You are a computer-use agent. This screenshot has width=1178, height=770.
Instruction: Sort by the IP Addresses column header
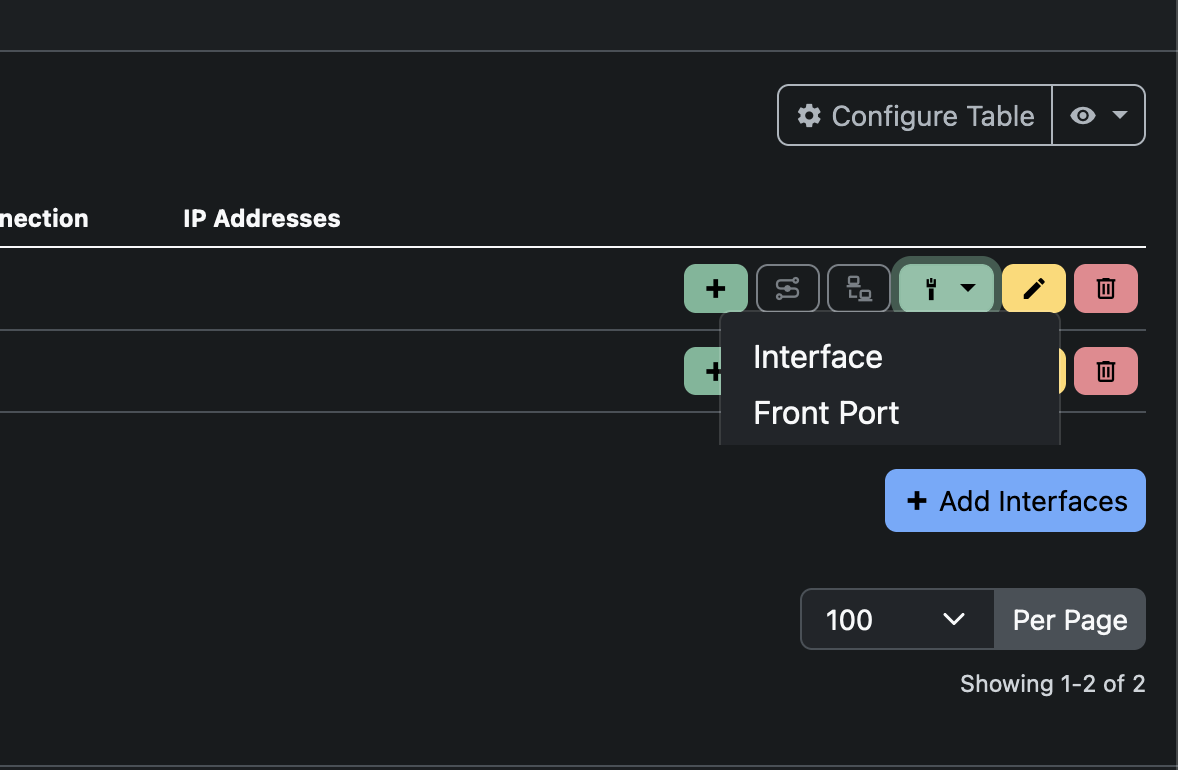click(x=261, y=218)
